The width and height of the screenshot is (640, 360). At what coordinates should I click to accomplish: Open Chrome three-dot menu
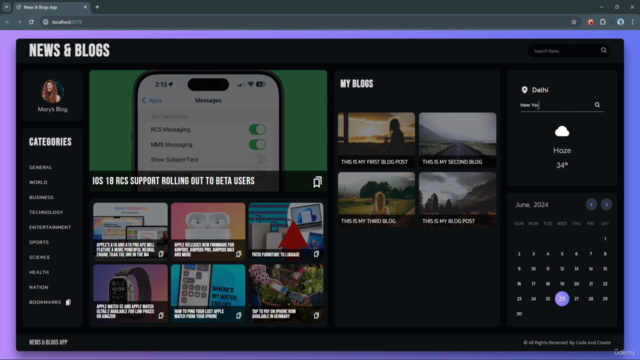click(633, 22)
